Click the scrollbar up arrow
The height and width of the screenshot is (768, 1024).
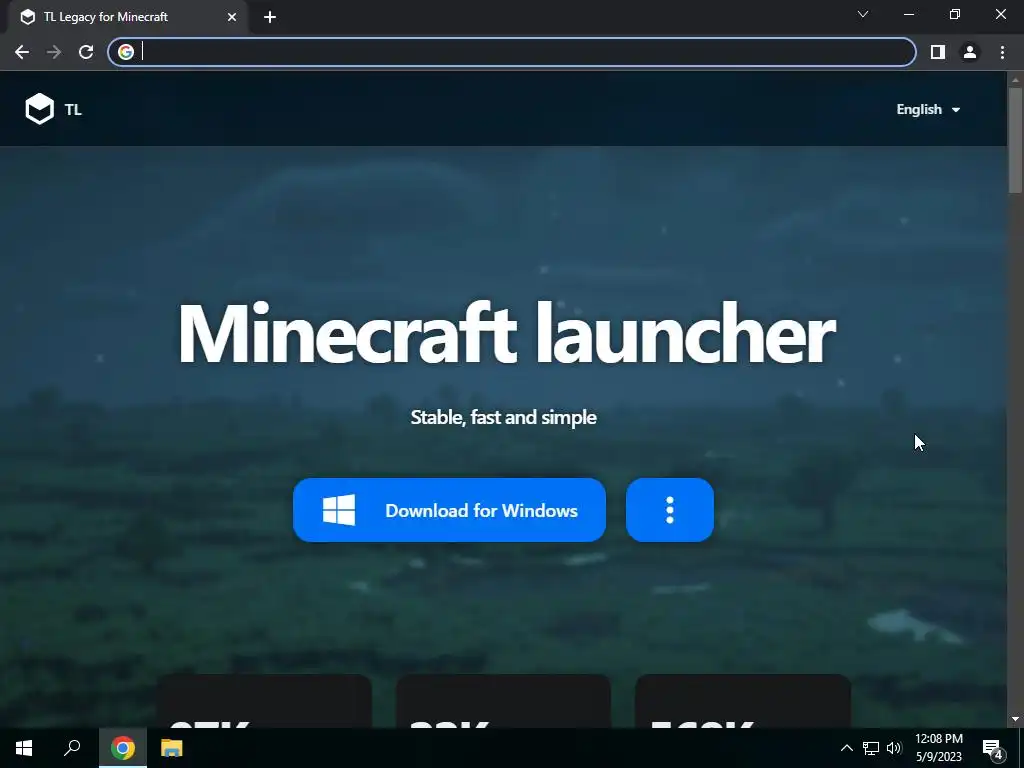[1015, 80]
